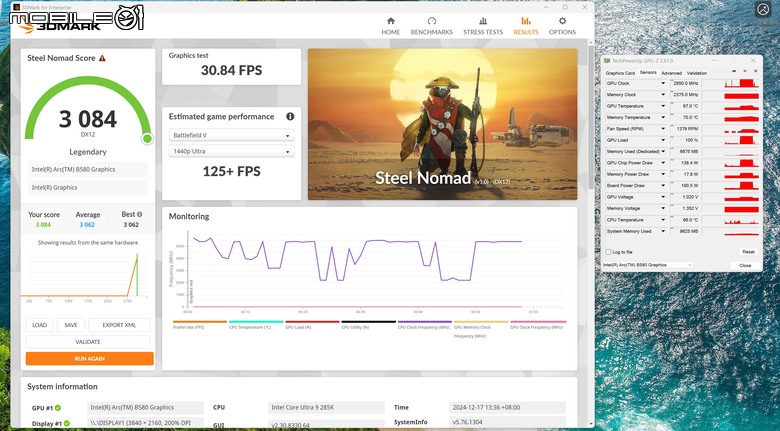
Task: Open GPU selector dropdown in GPU-Z footer
Action: (647, 265)
